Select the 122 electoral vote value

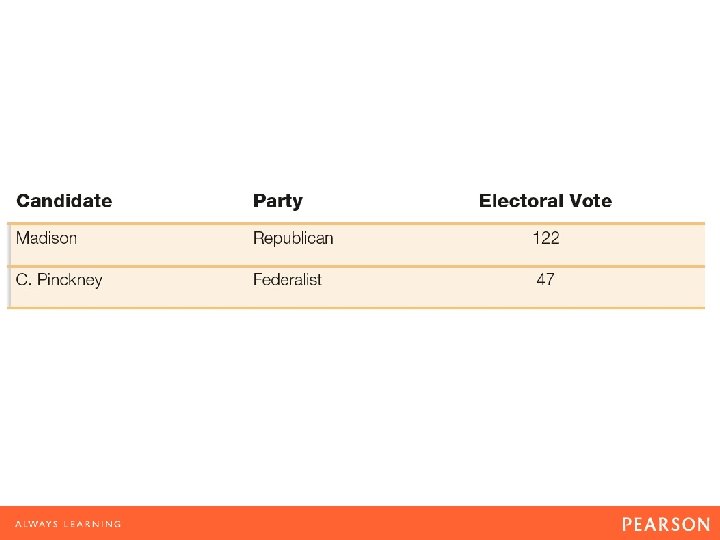point(545,238)
